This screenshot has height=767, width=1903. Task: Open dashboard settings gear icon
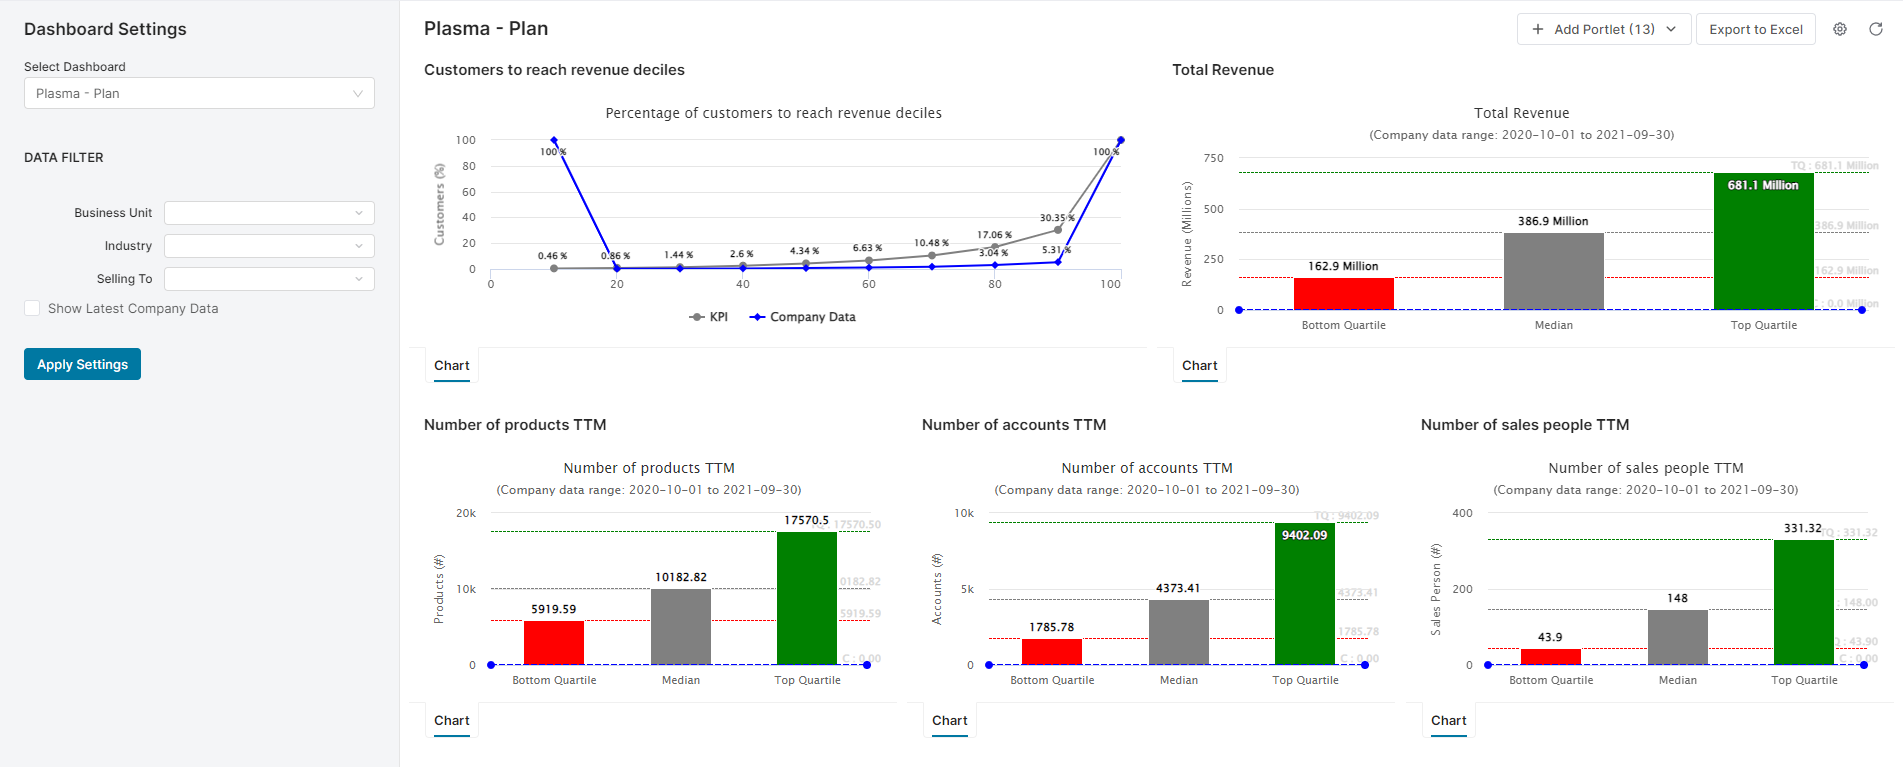[1839, 29]
